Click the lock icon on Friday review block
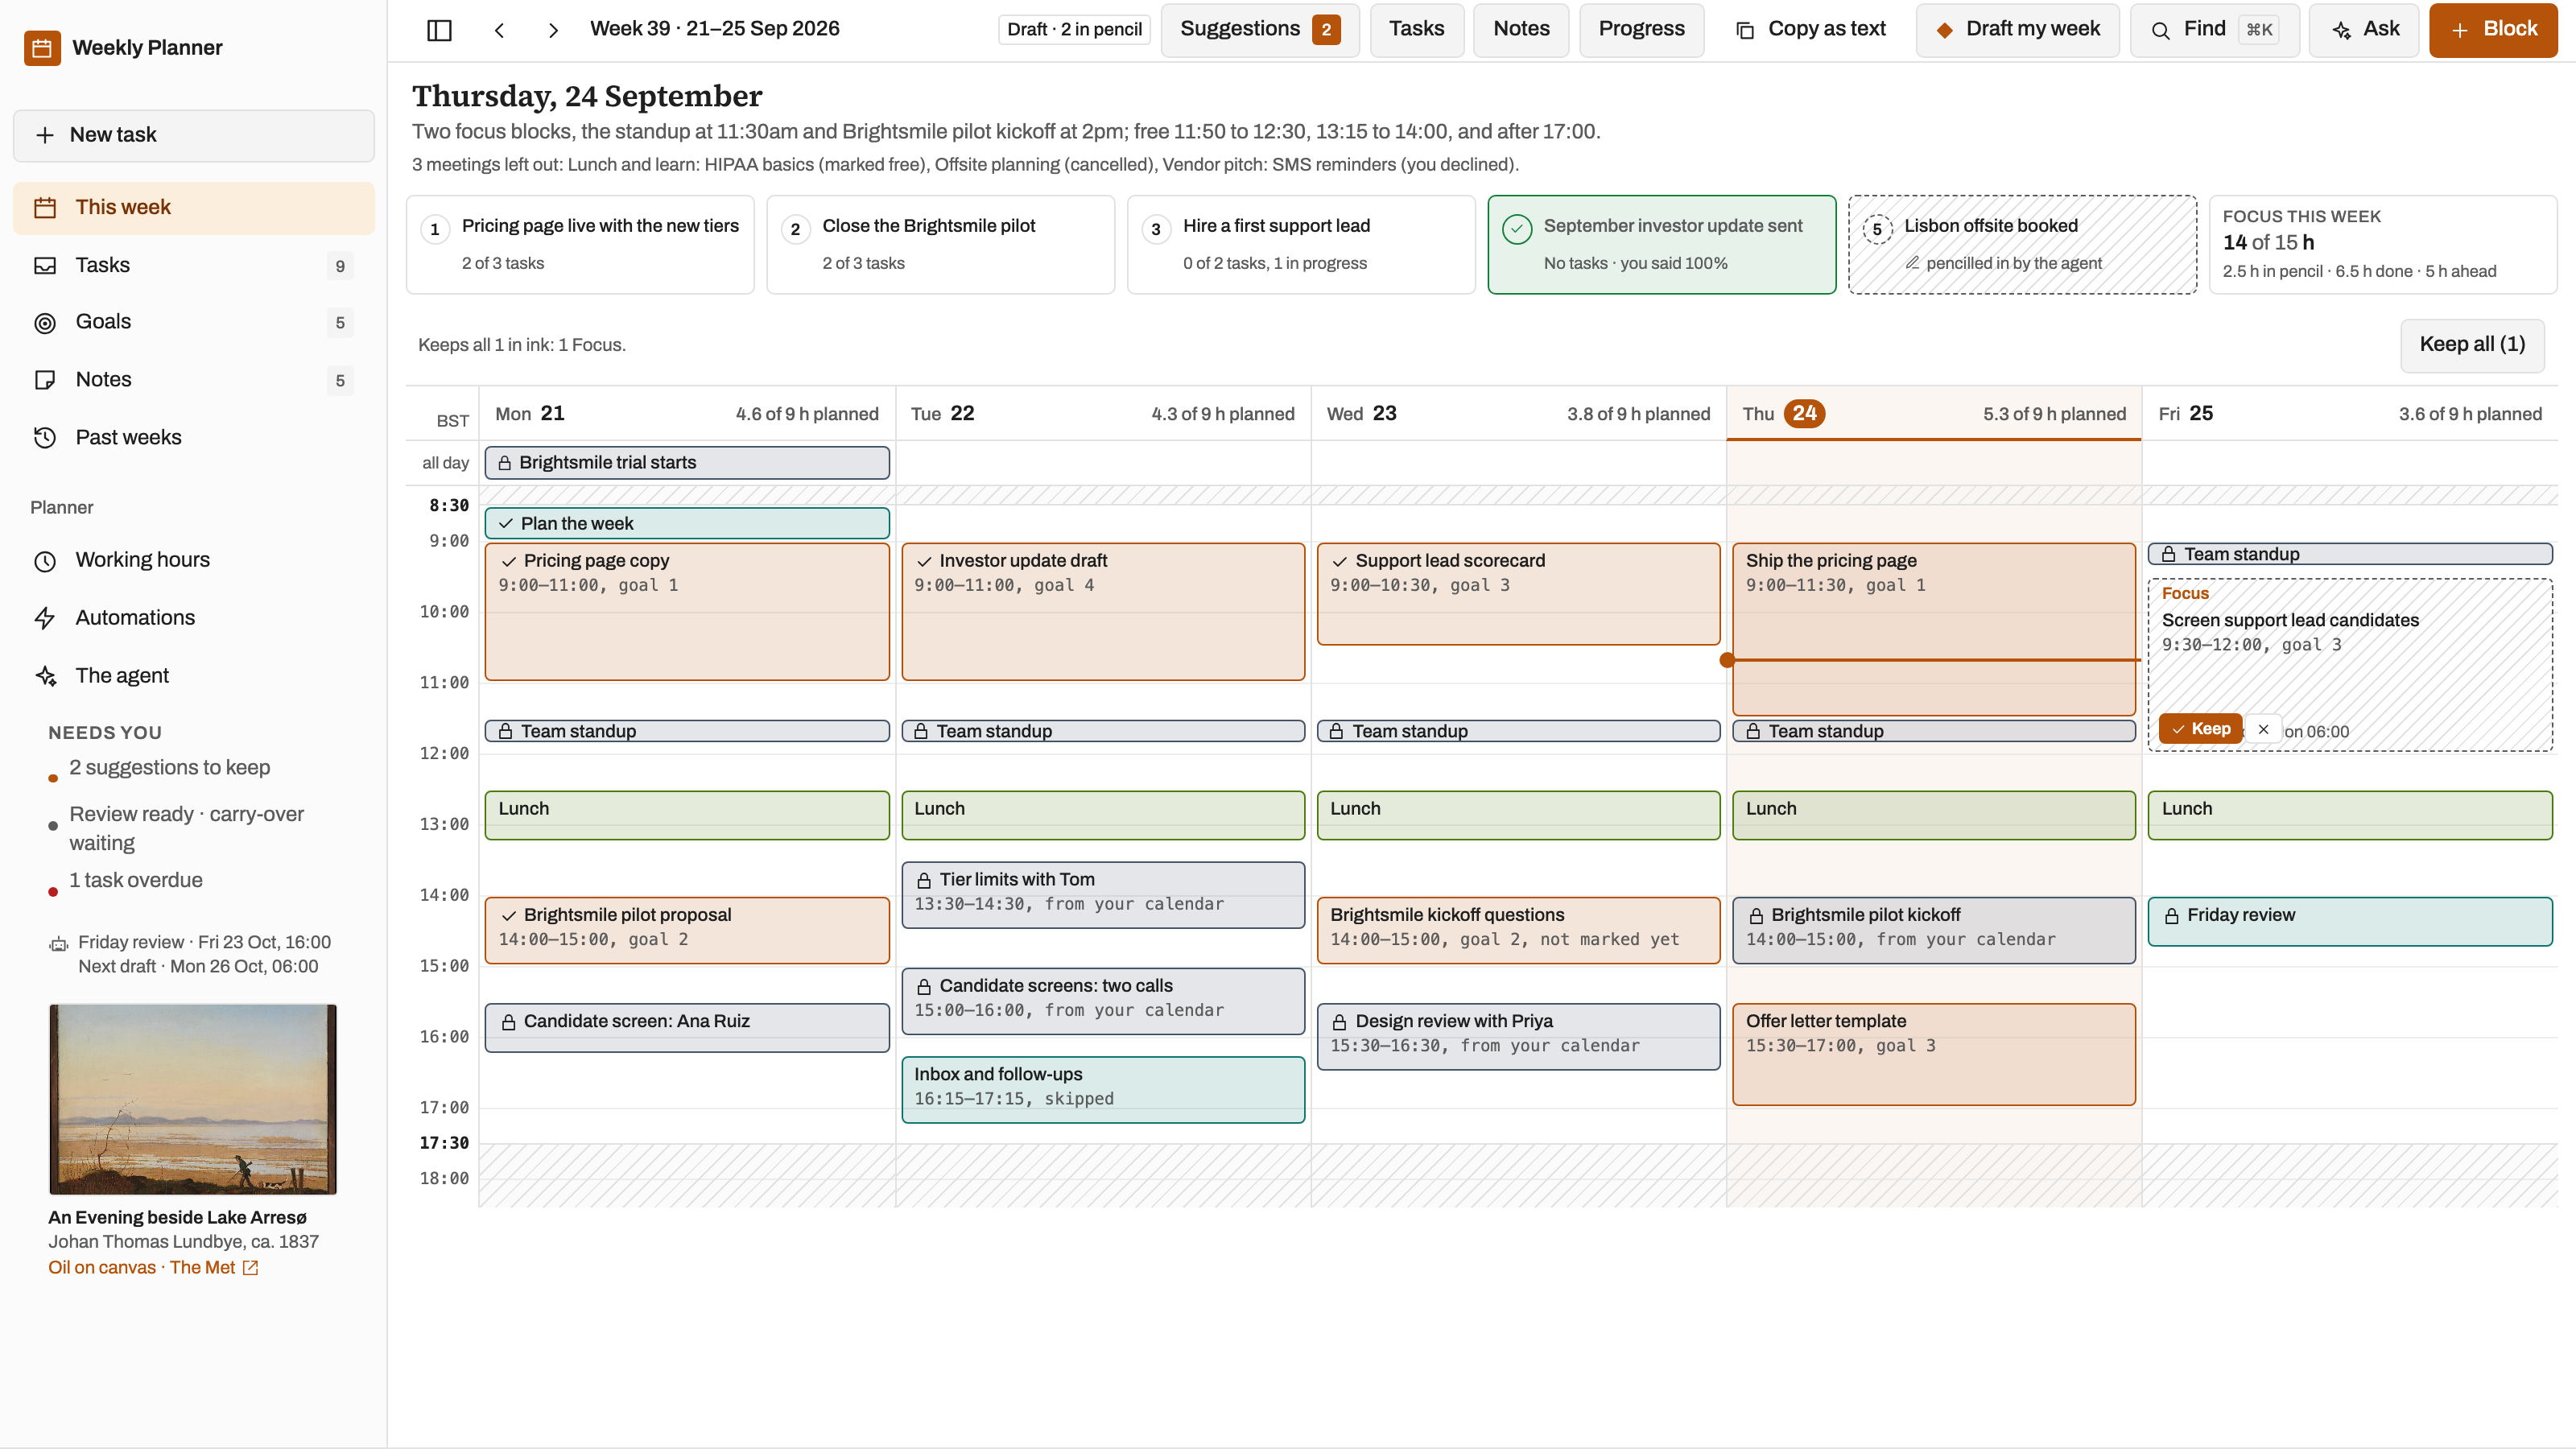This screenshot has width=2576, height=1449. 2172,916
